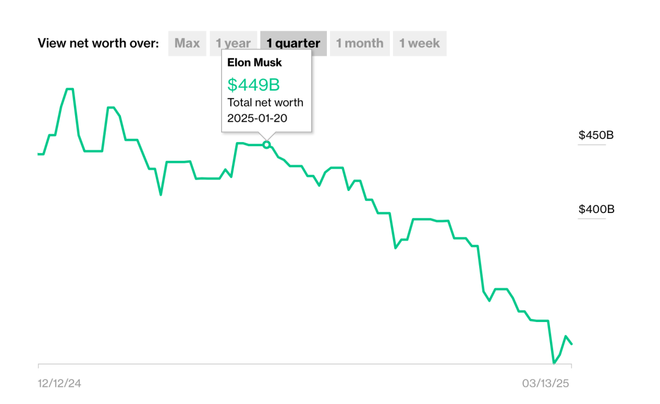Click the horizontal x-axis baseline
The width and height of the screenshot is (660, 404).
pyautogui.click(x=300, y=365)
